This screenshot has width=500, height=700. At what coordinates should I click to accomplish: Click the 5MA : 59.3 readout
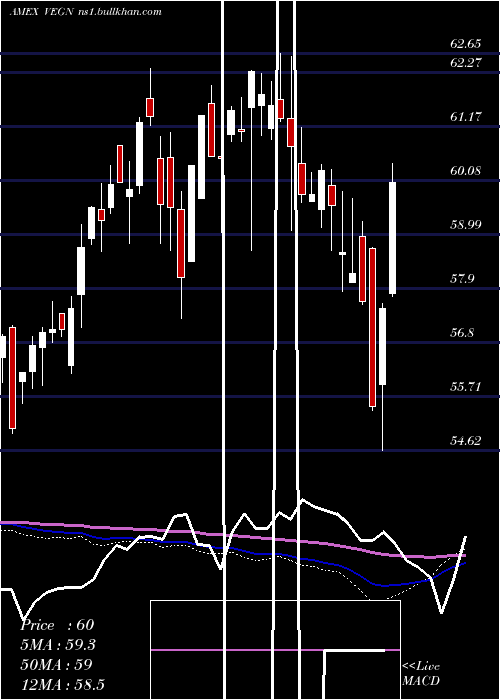pyautogui.click(x=58, y=645)
